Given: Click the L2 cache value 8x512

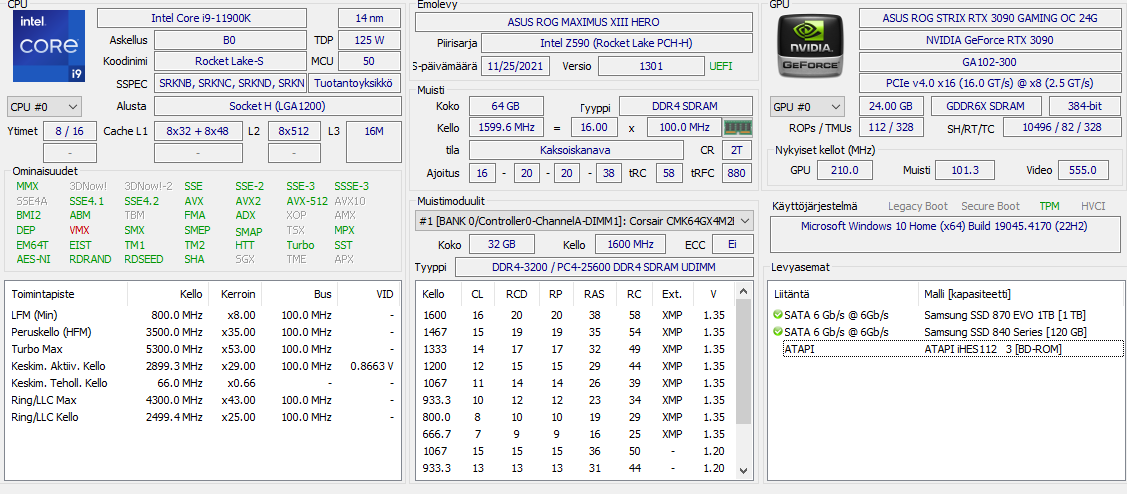Looking at the screenshot, I should (x=295, y=132).
